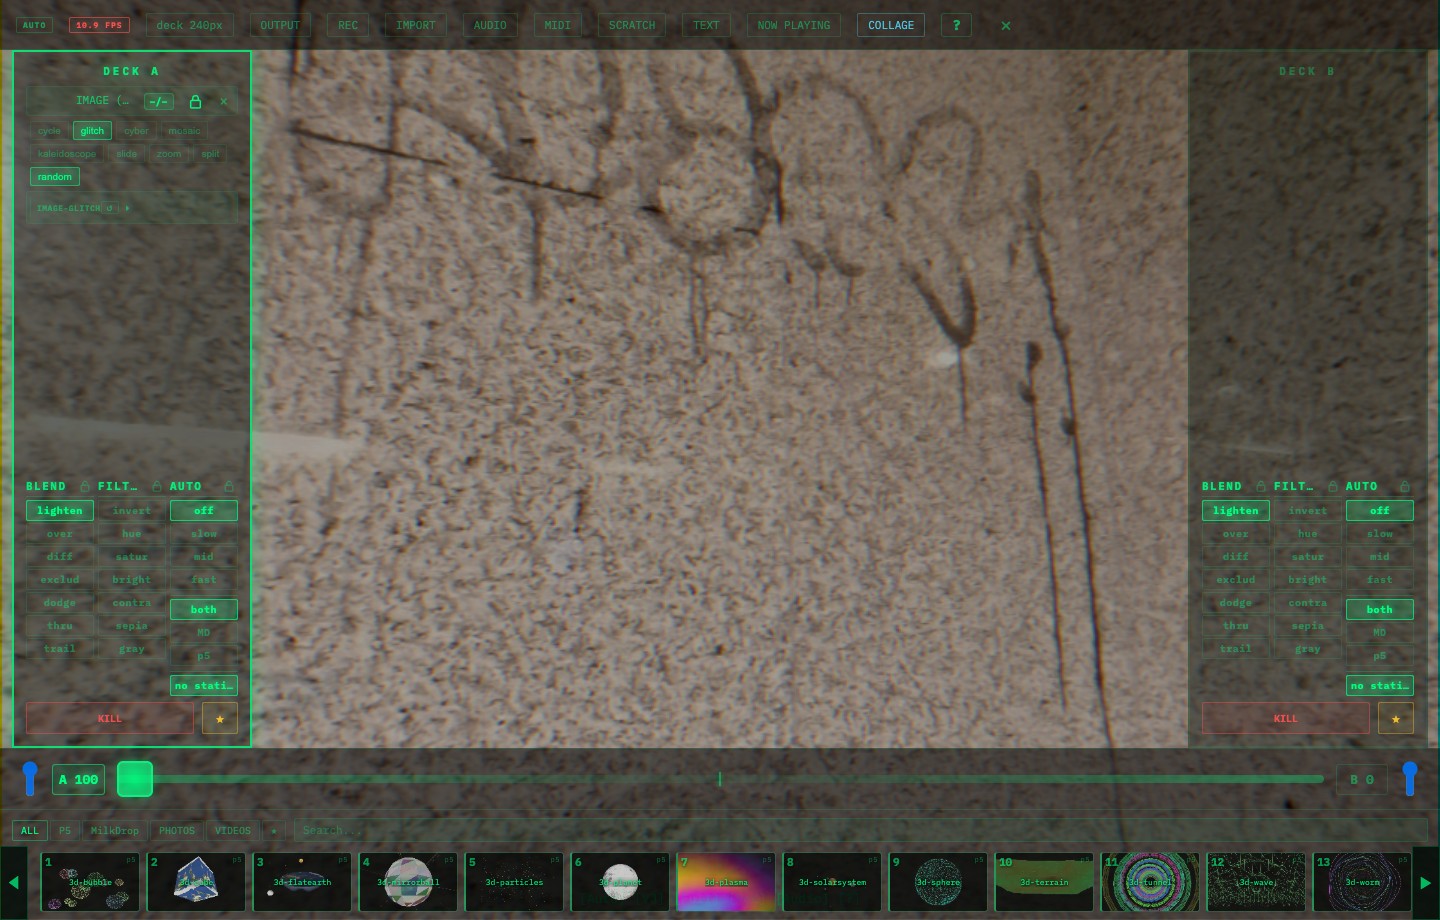Favorite Deck B with the star button
Image resolution: width=1440 pixels, height=920 pixels.
[1396, 718]
